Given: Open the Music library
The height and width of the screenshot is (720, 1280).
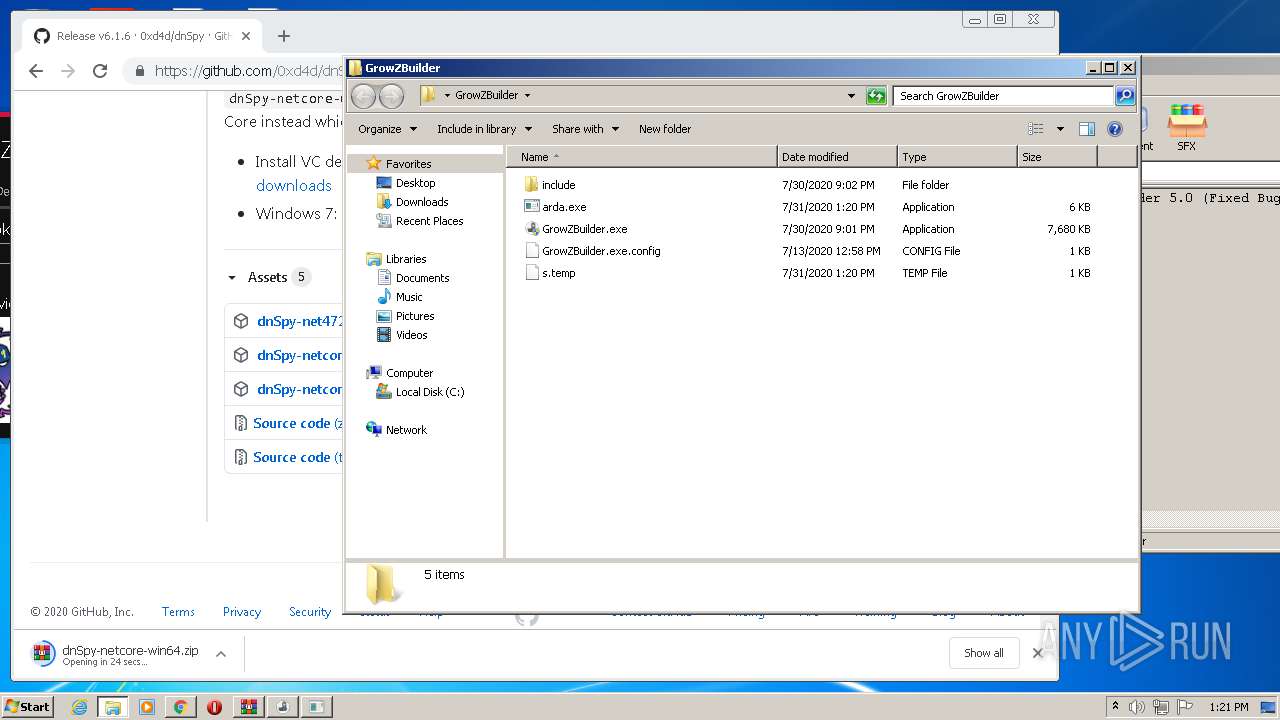Looking at the screenshot, I should [409, 297].
